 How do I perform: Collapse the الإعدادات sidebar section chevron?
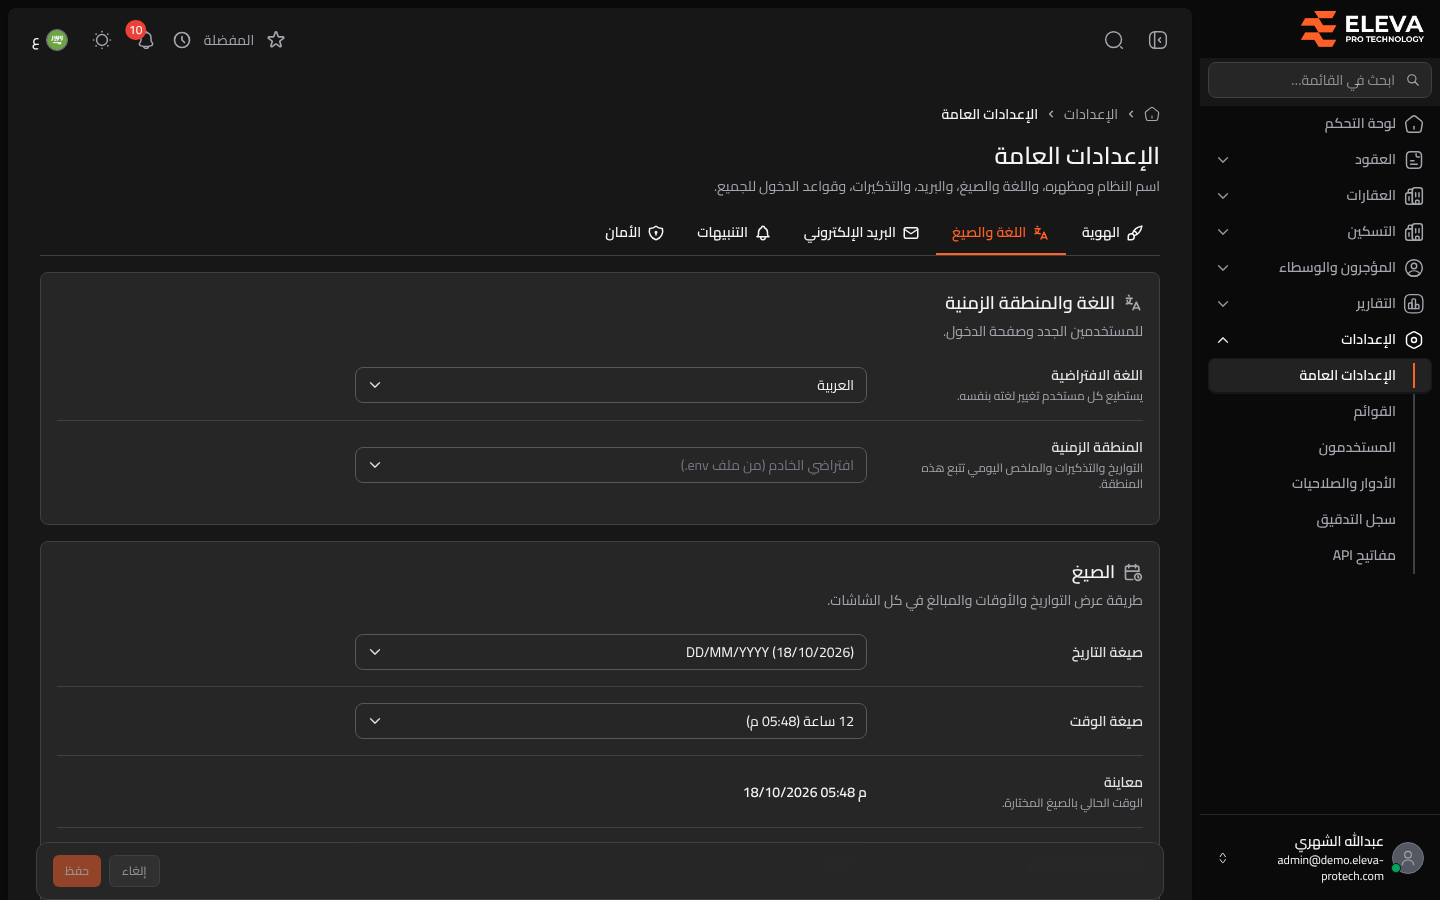[1223, 340]
